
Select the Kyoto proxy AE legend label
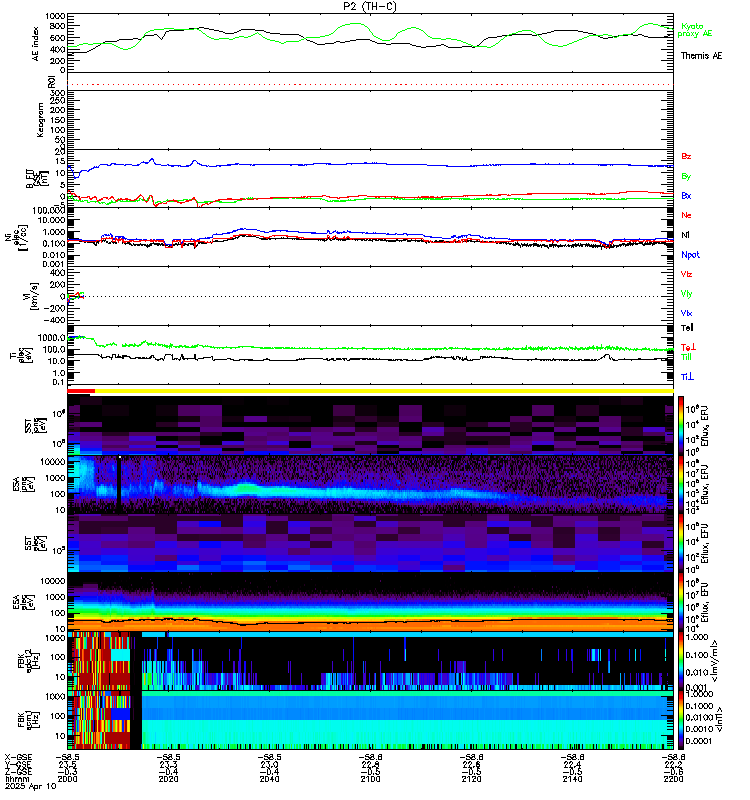tap(694, 30)
